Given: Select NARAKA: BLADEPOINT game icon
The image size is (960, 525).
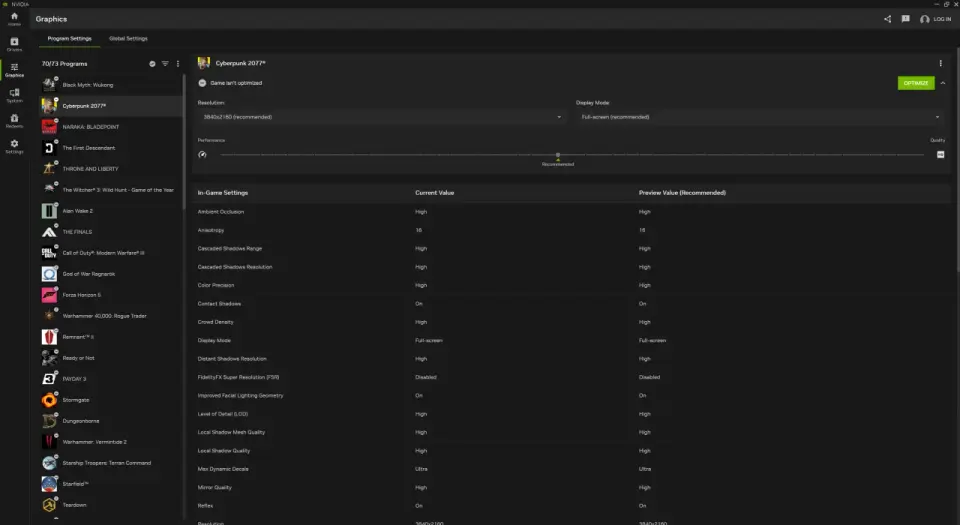Looking at the screenshot, I should [49, 127].
